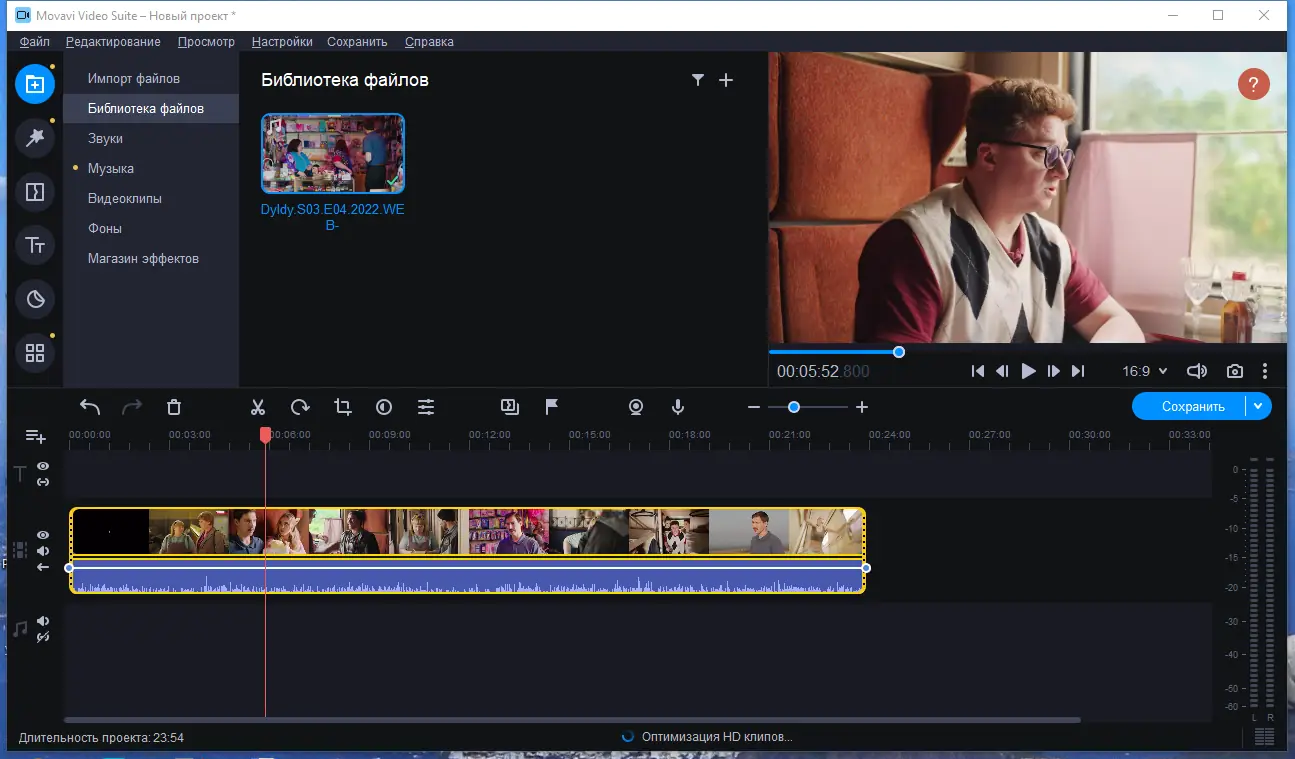Open clip properties sliders icon
The width and height of the screenshot is (1295, 759).
click(426, 407)
